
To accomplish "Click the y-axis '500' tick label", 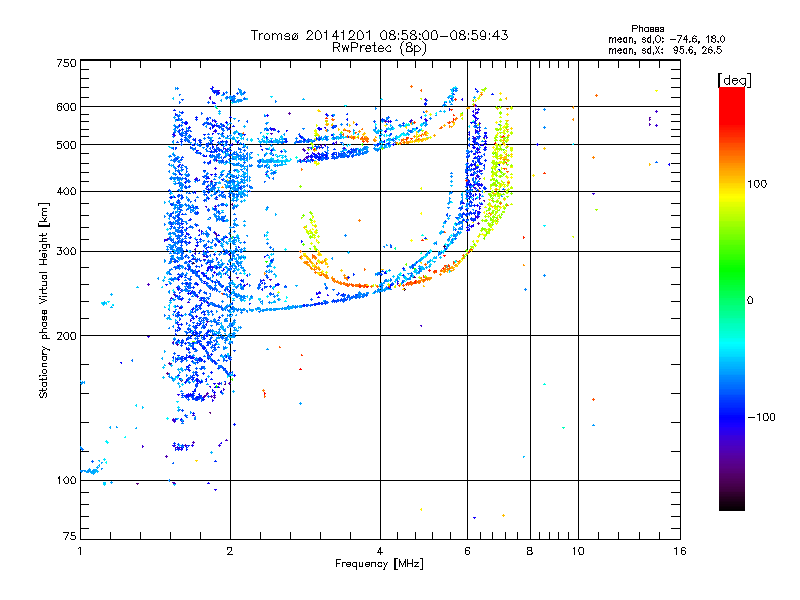I will coord(67,145).
